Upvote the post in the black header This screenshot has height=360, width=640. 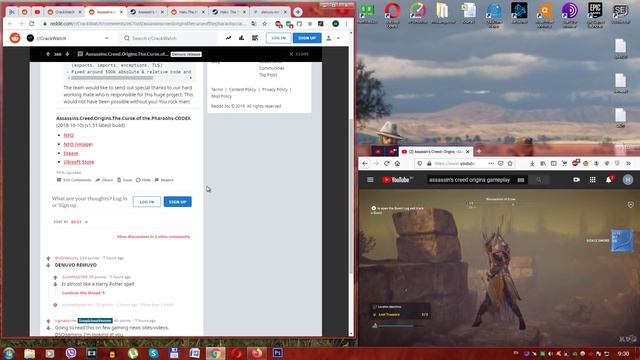tap(48, 54)
